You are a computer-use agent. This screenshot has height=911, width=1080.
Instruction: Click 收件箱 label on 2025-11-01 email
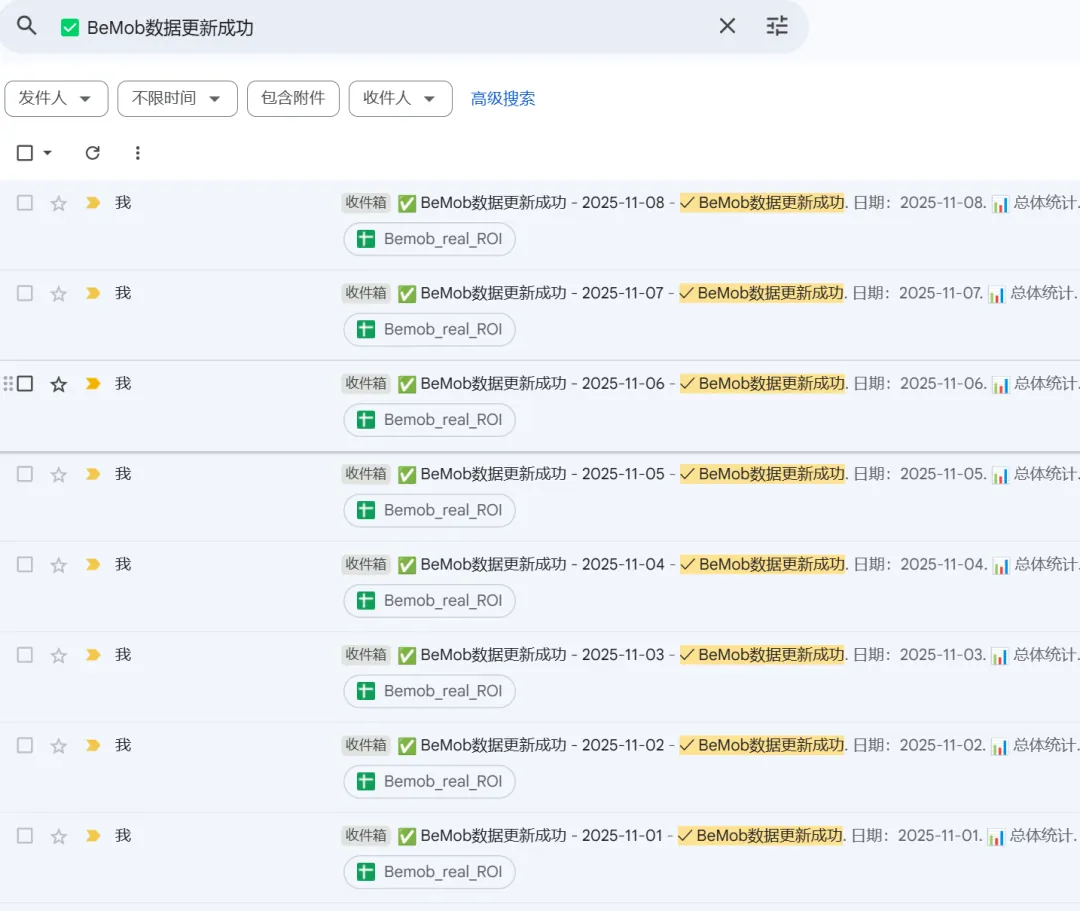click(x=366, y=836)
